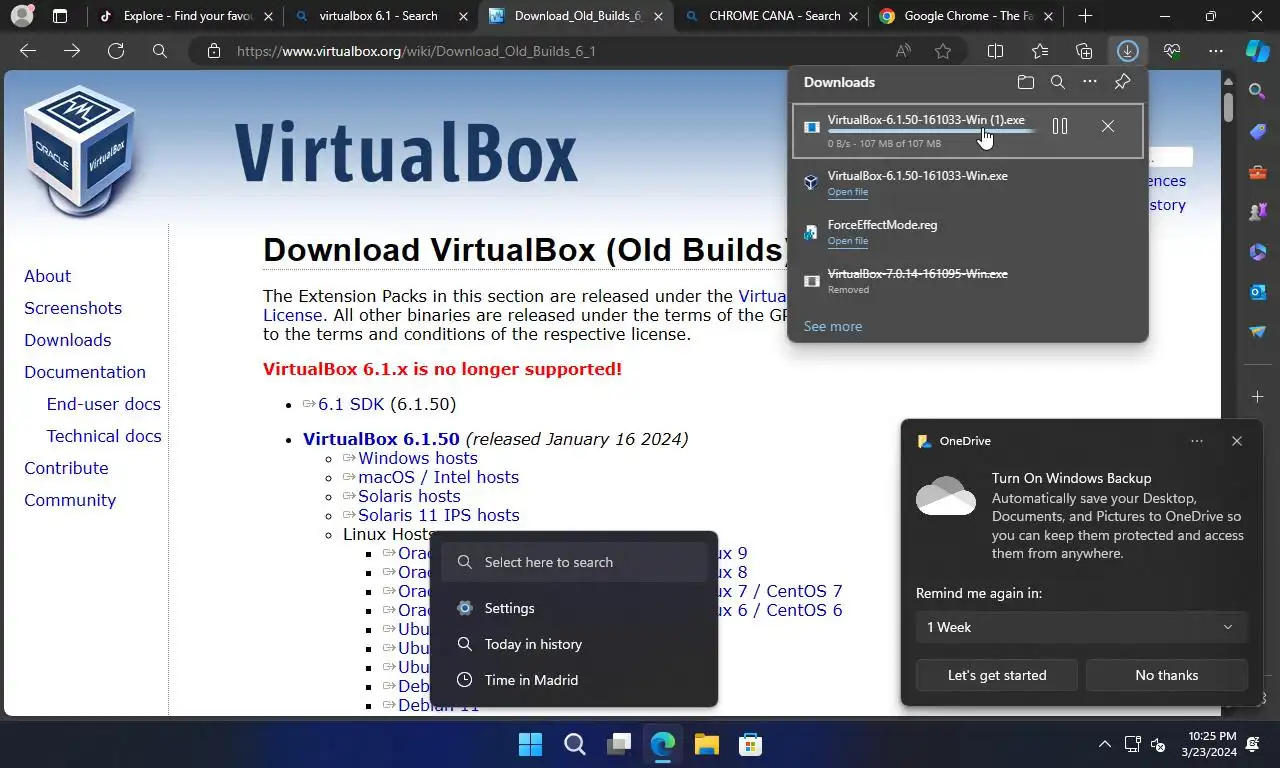The width and height of the screenshot is (1280, 768).
Task: Close the Download_Old_Builds_6 tab
Action: (658, 16)
